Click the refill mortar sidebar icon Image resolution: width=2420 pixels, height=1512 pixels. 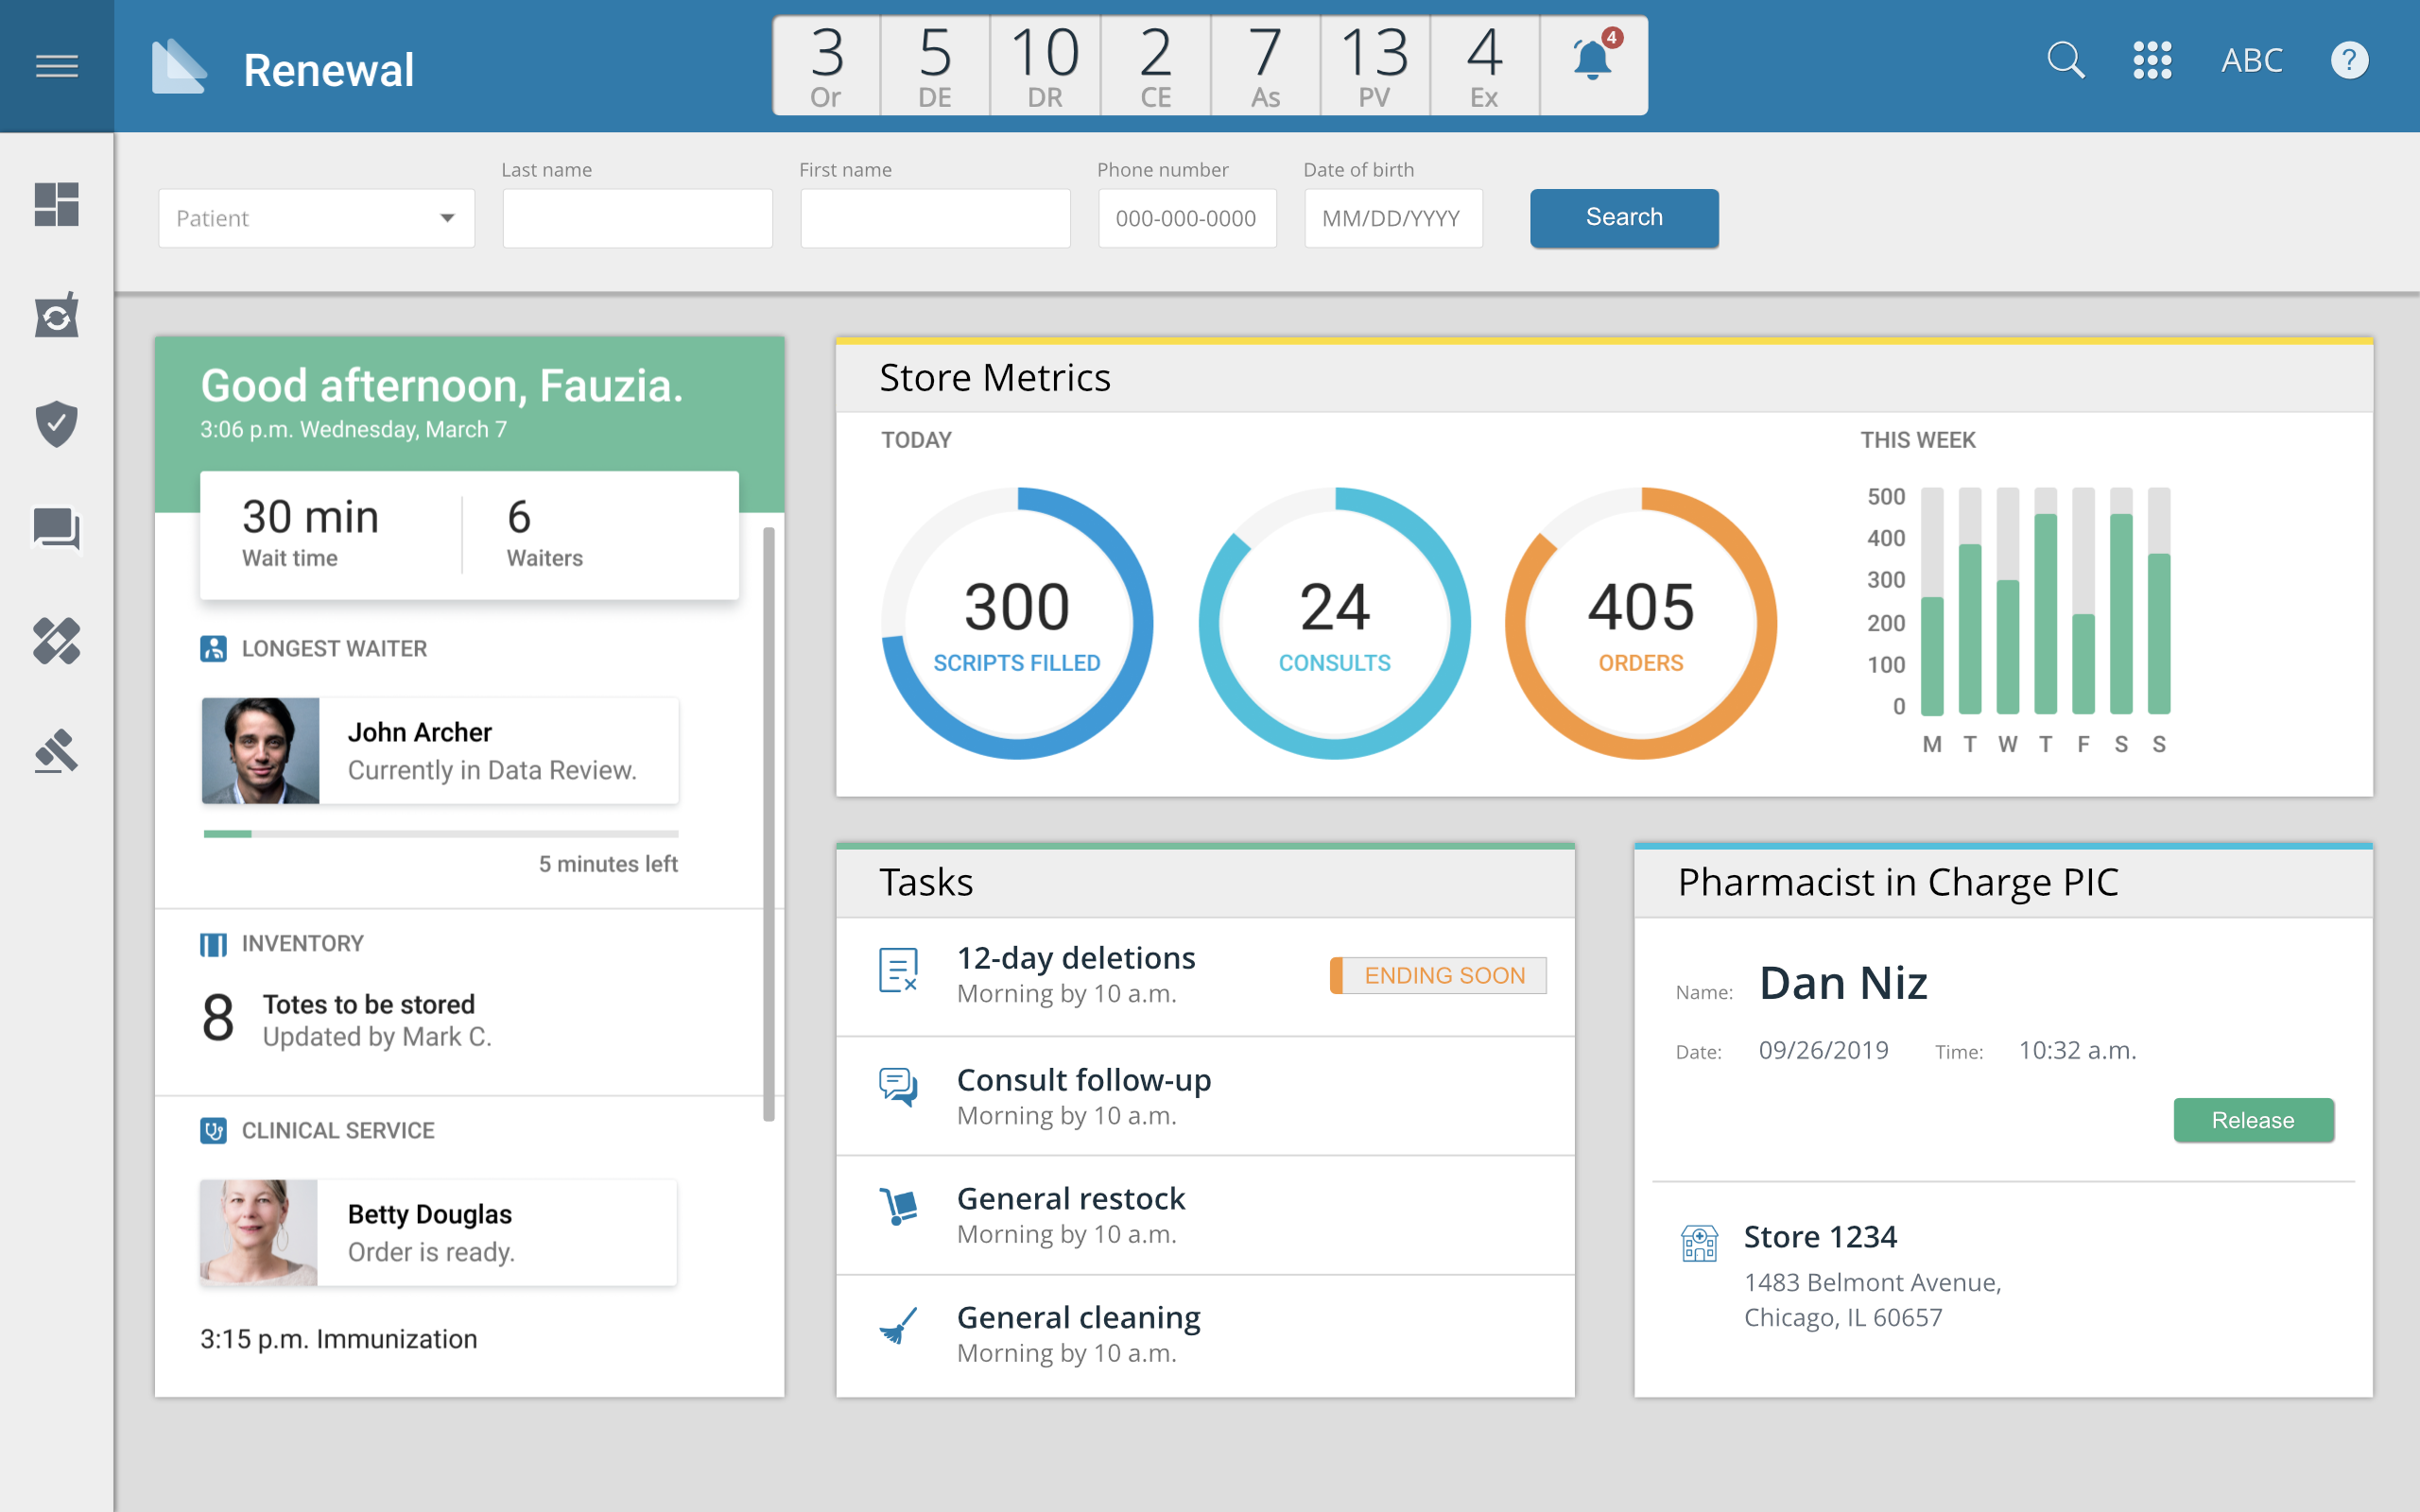[57, 316]
